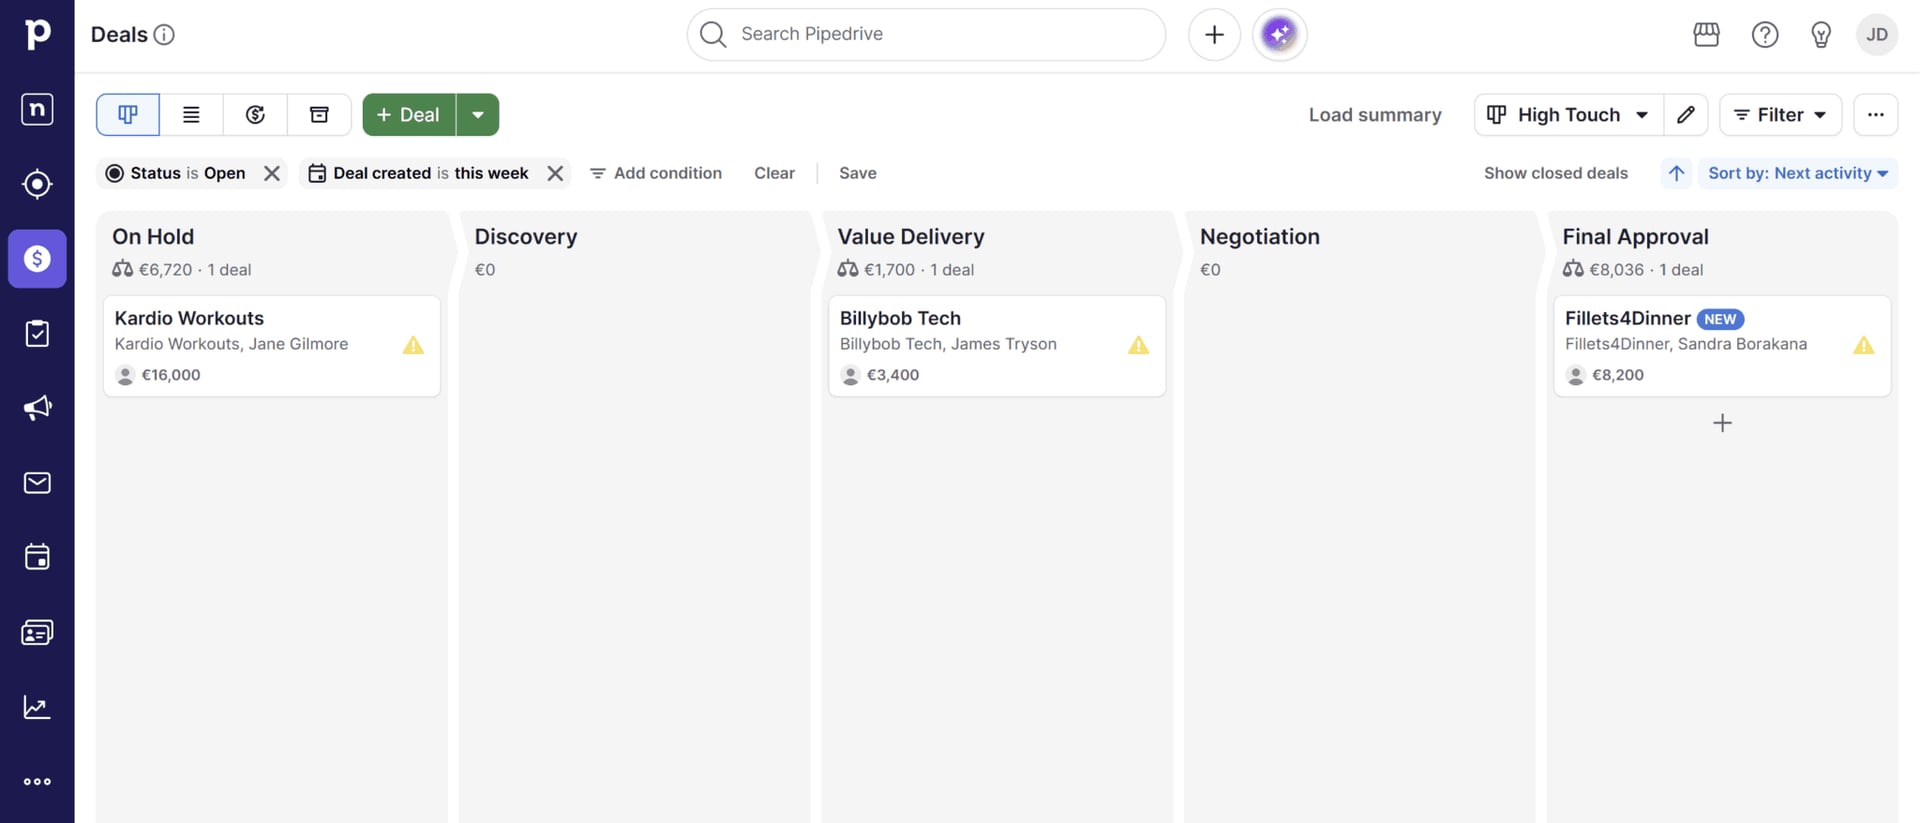
Task: Click Load summary
Action: pyautogui.click(x=1375, y=115)
